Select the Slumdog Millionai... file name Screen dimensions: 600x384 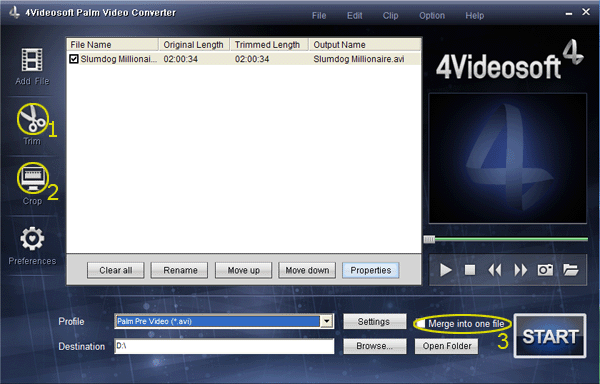click(x=119, y=59)
